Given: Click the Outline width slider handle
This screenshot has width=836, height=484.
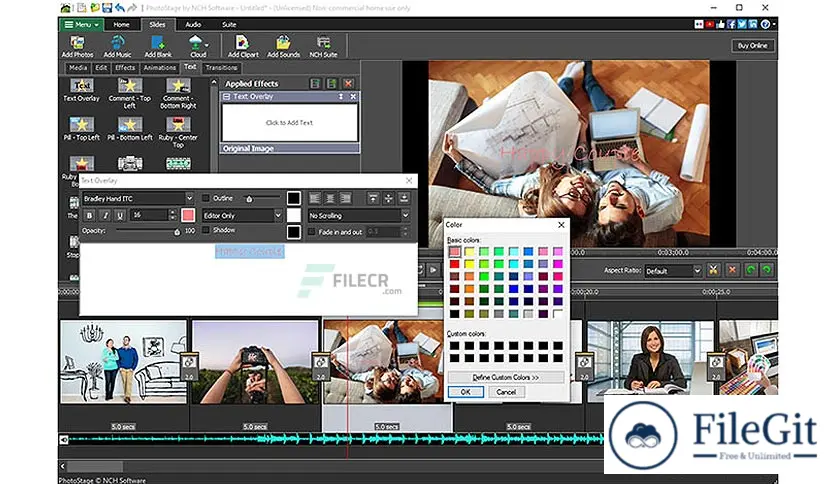Looking at the screenshot, I should (249, 199).
